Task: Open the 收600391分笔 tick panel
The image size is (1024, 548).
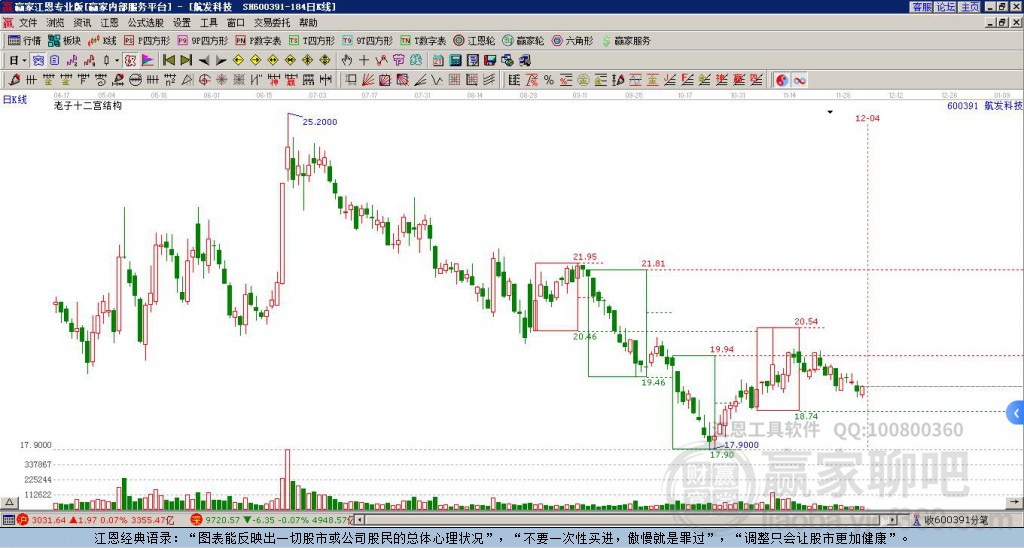Action: 950,520
